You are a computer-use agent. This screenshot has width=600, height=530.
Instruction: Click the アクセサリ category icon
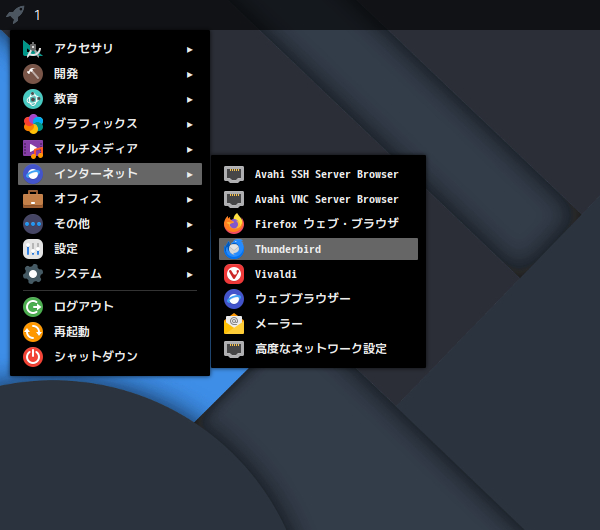pos(33,49)
